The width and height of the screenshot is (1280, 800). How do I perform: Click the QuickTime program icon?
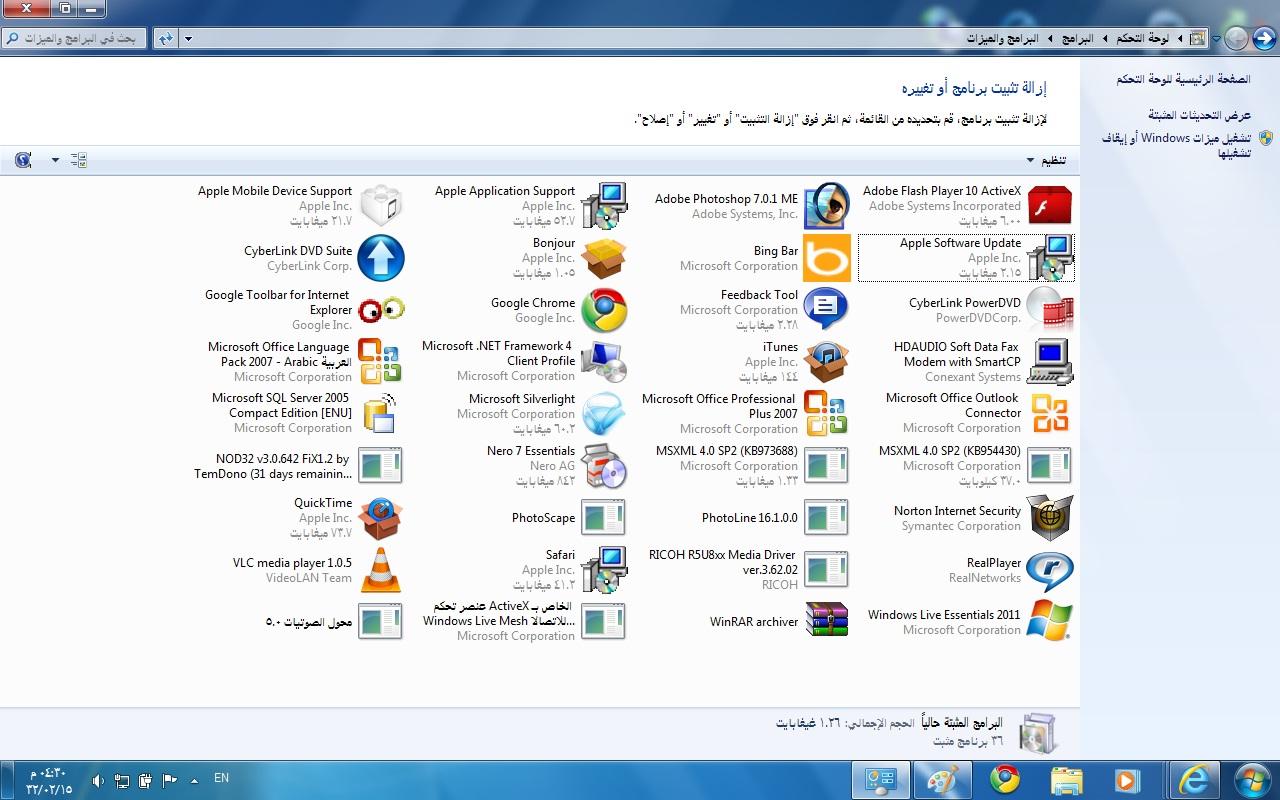tap(380, 517)
